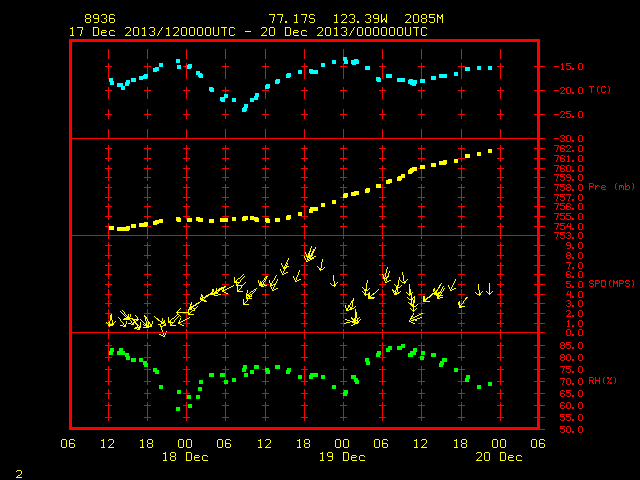Click the 77.17S latitude text

coord(292,19)
